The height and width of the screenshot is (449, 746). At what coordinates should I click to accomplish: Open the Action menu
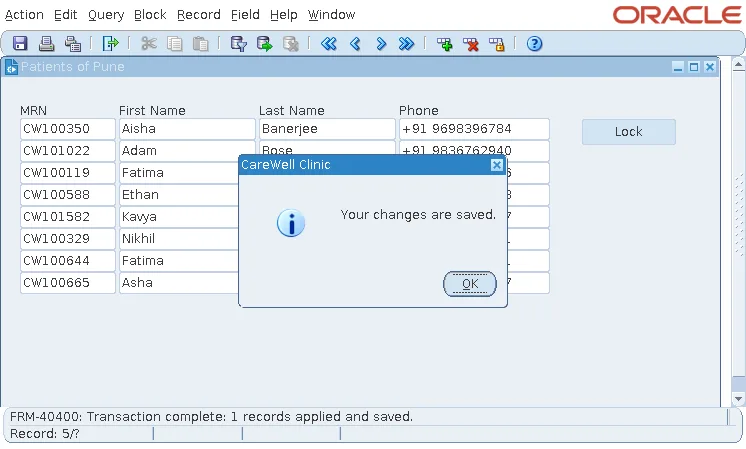(24, 15)
